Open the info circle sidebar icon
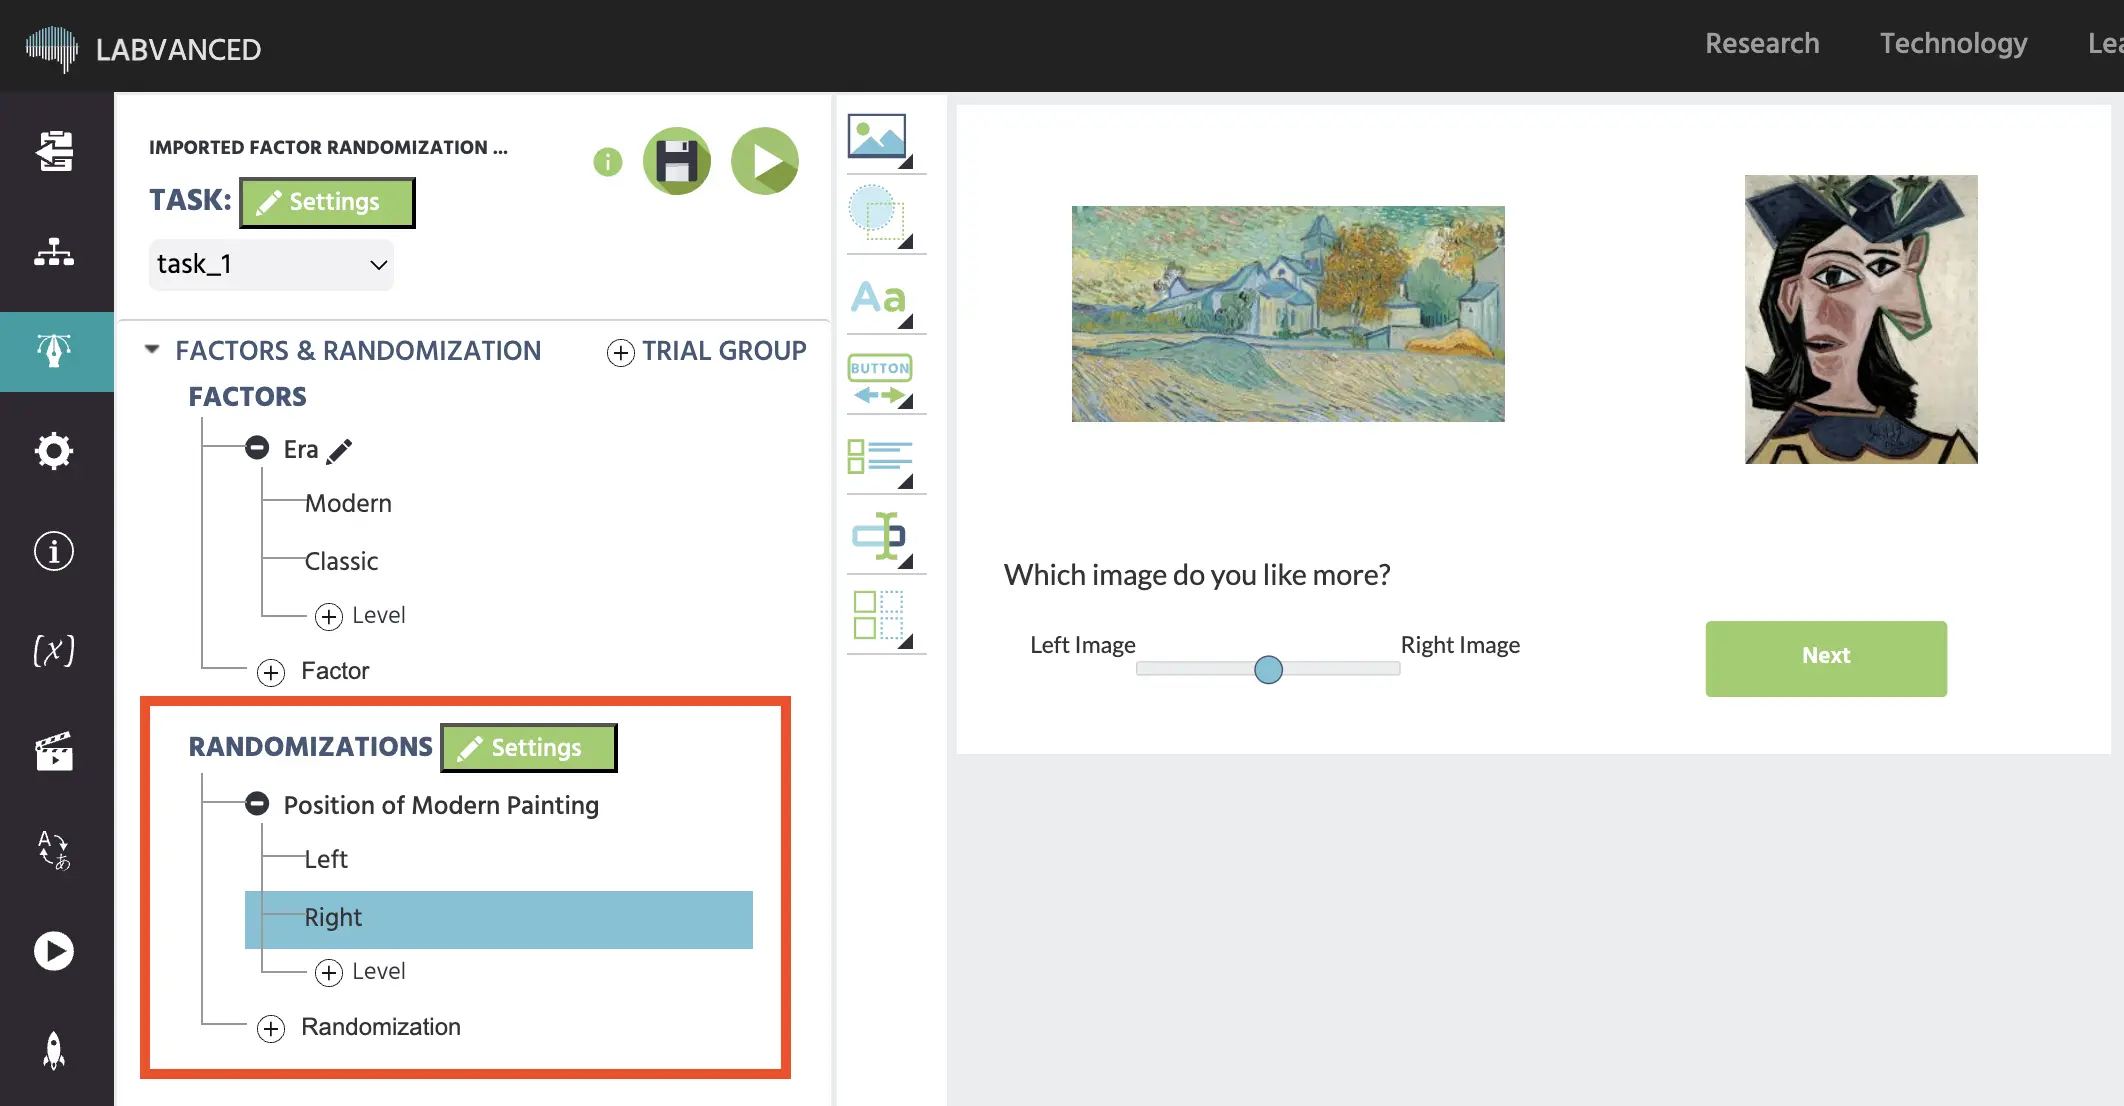2124x1106 pixels. [x=54, y=551]
